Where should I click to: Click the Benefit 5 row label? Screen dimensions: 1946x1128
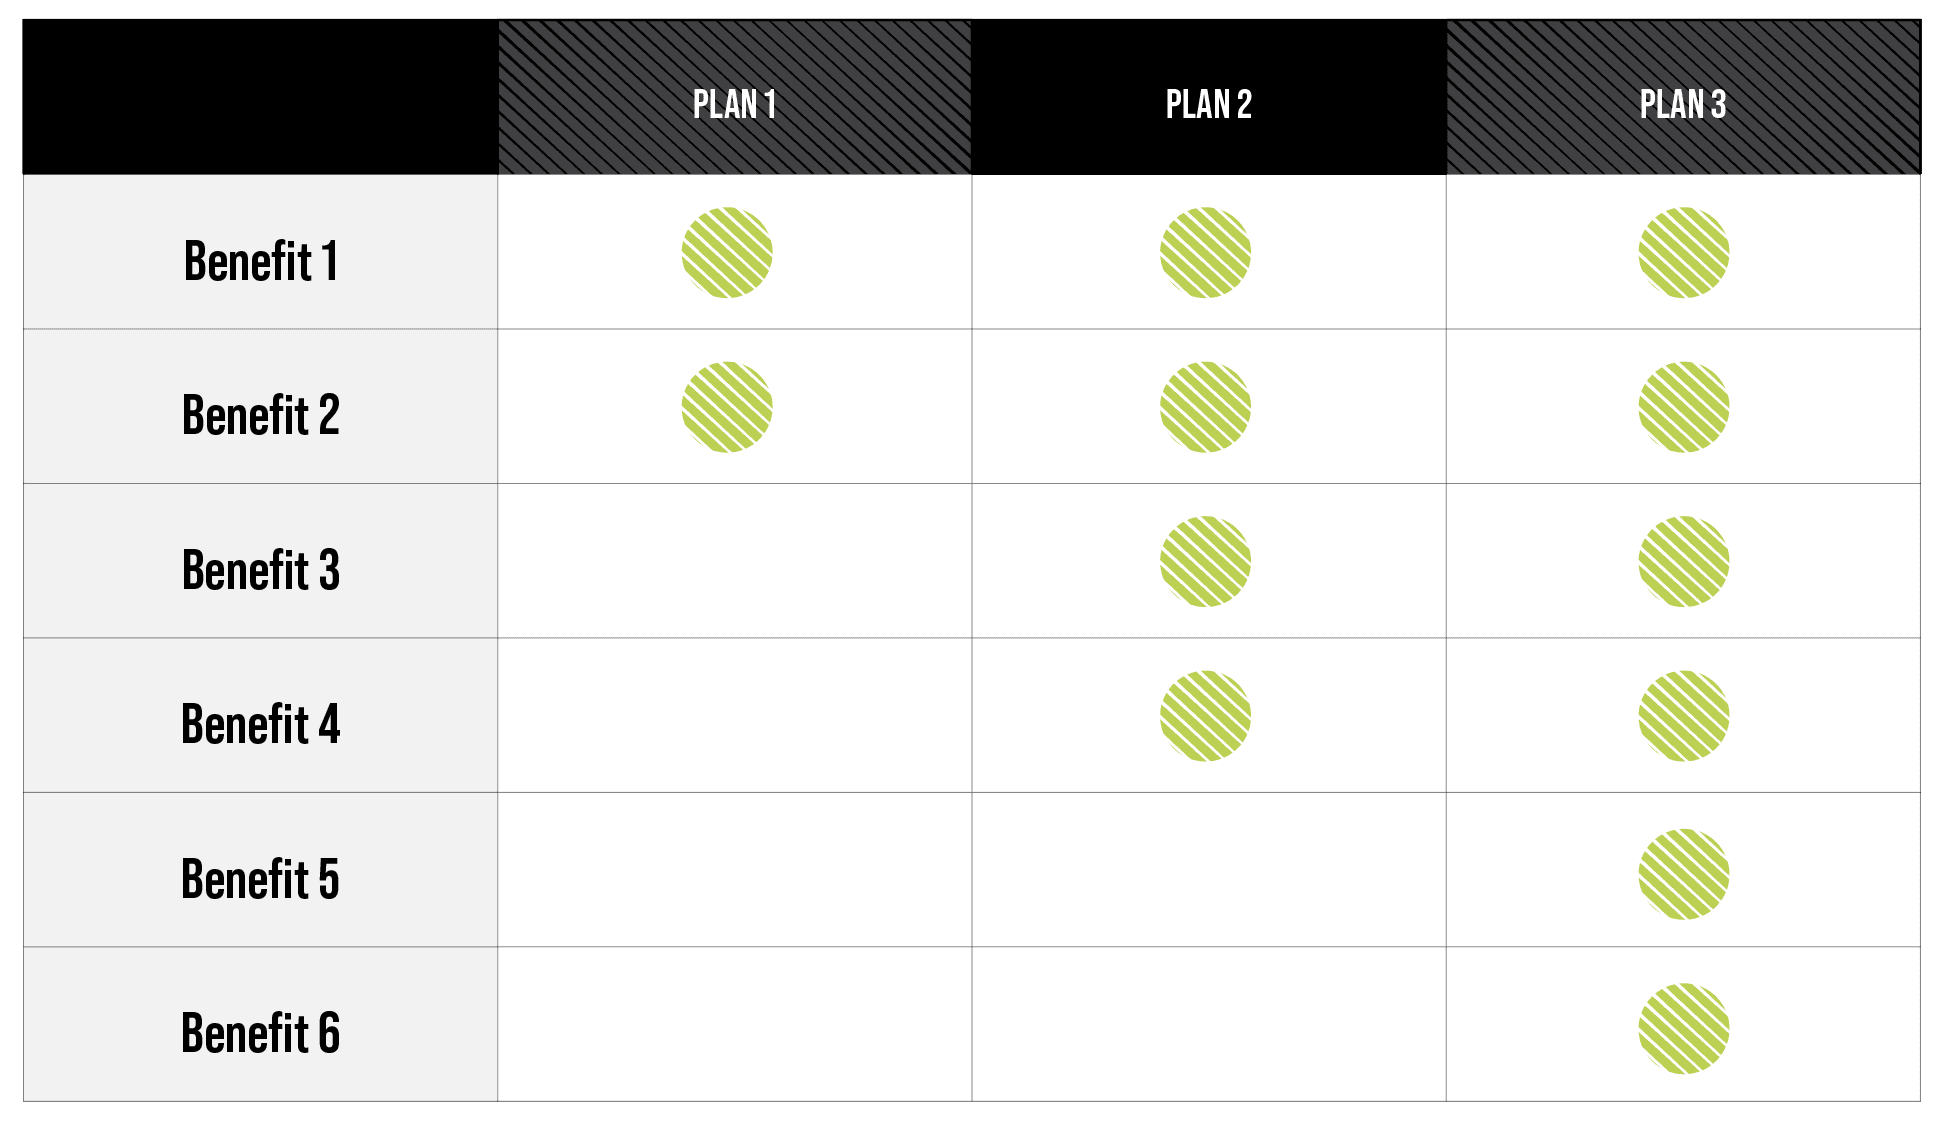pos(261,880)
